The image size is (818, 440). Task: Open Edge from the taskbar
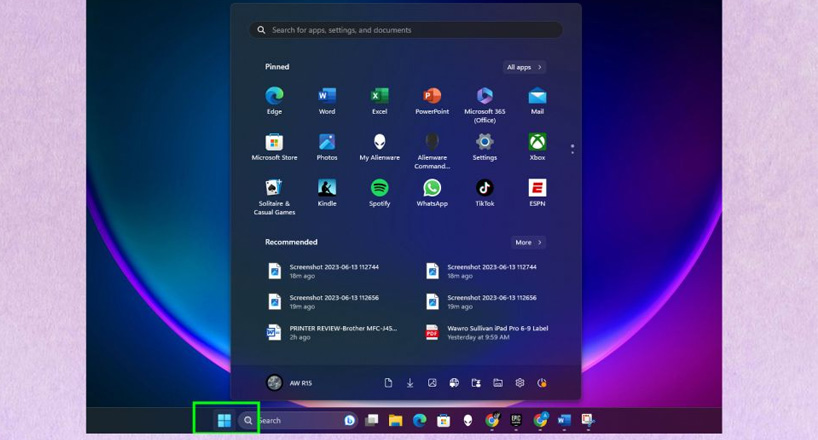pyautogui.click(x=419, y=420)
